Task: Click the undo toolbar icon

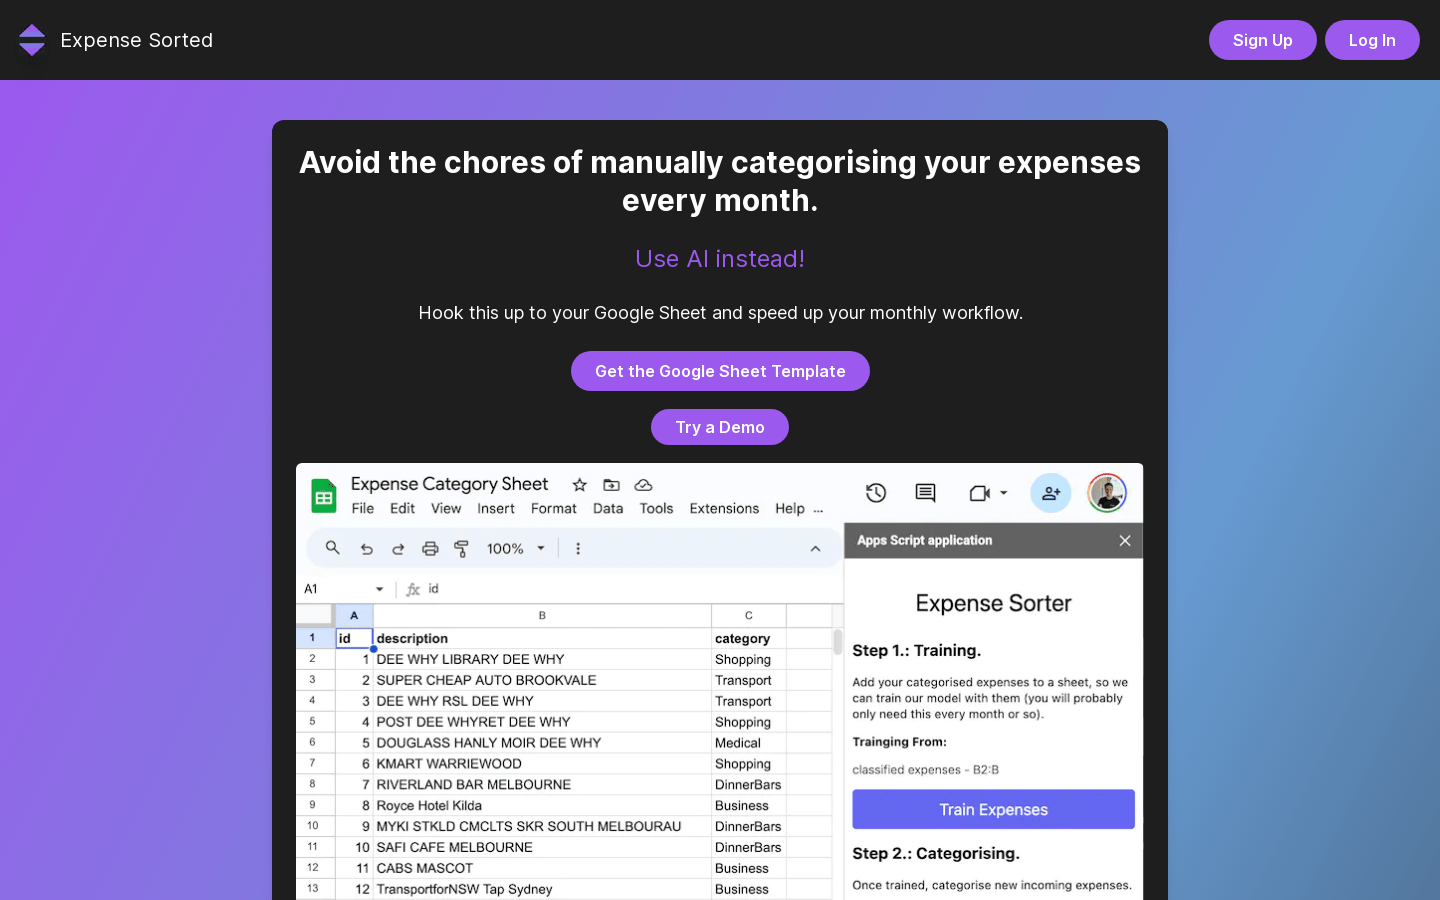Action: point(367,549)
